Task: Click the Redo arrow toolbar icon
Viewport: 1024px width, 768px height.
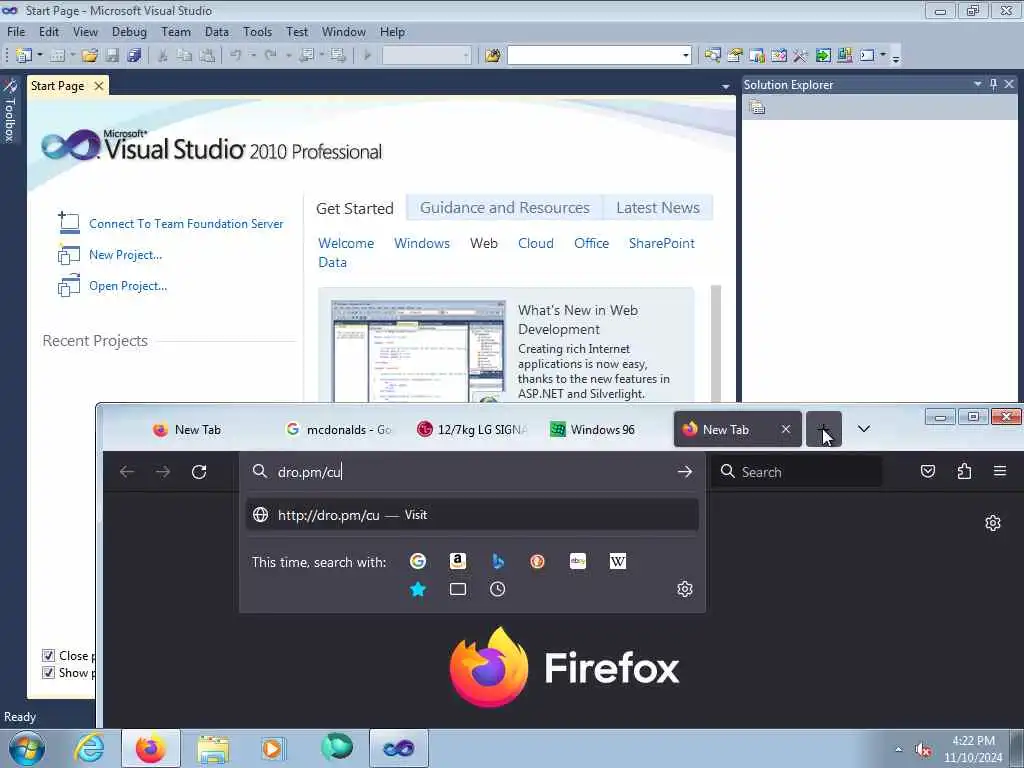Action: tap(271, 56)
